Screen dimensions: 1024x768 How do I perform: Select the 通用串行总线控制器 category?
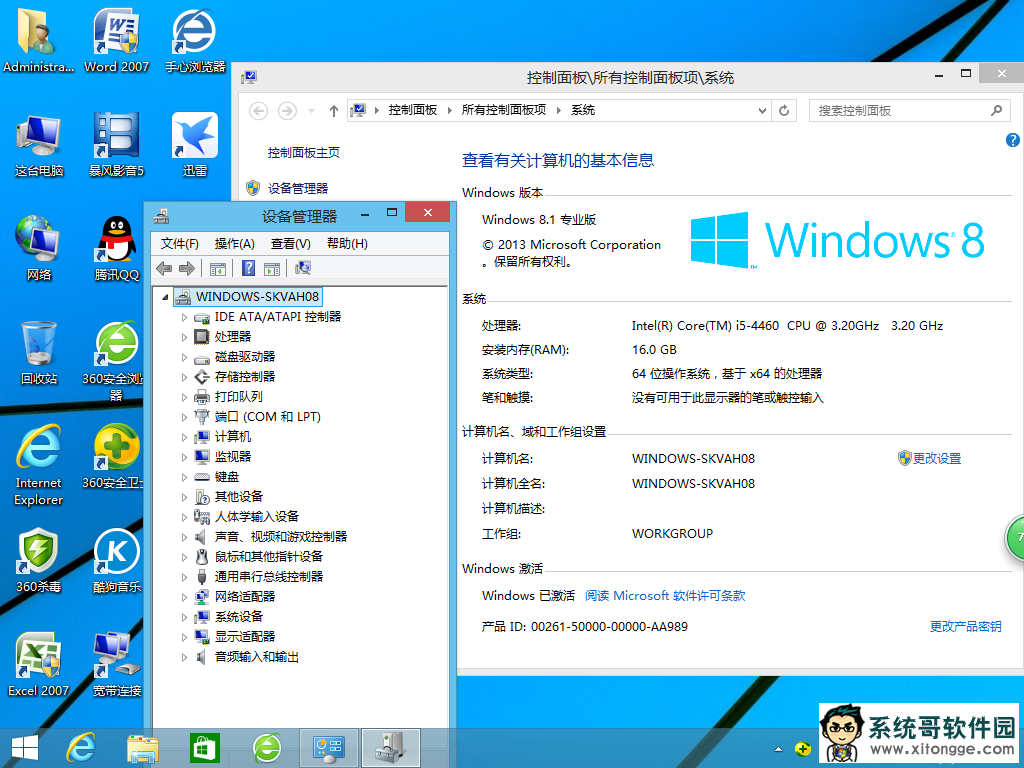click(x=268, y=577)
